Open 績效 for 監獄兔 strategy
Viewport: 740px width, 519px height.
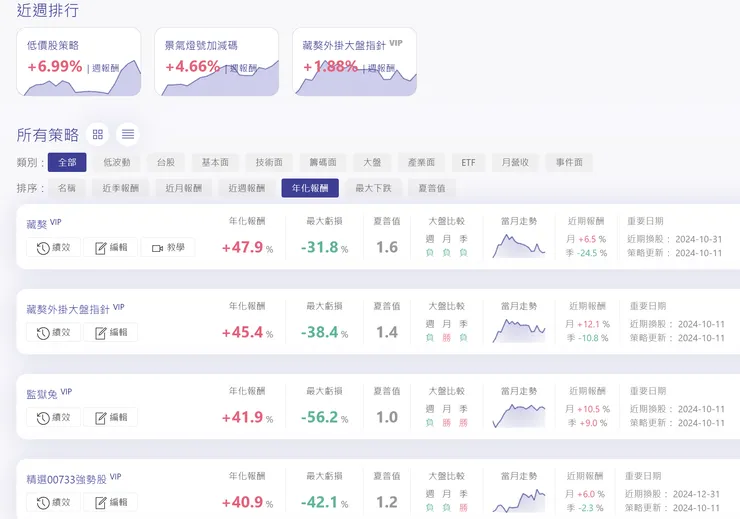(53, 417)
